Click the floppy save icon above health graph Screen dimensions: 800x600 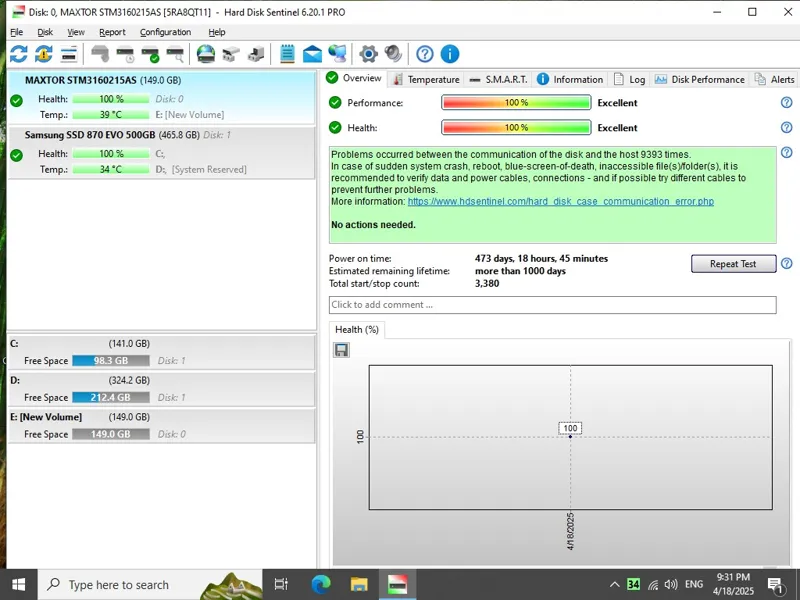(341, 350)
